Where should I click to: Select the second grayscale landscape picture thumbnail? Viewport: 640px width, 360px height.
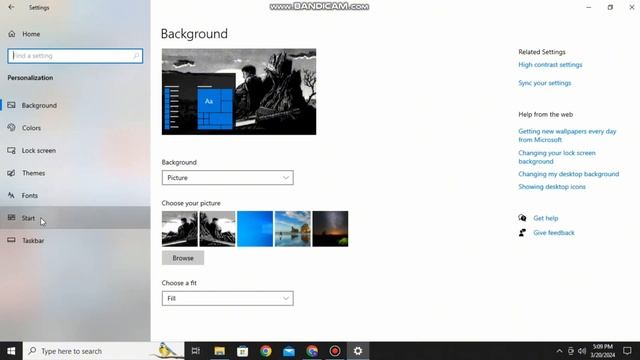[217, 229]
